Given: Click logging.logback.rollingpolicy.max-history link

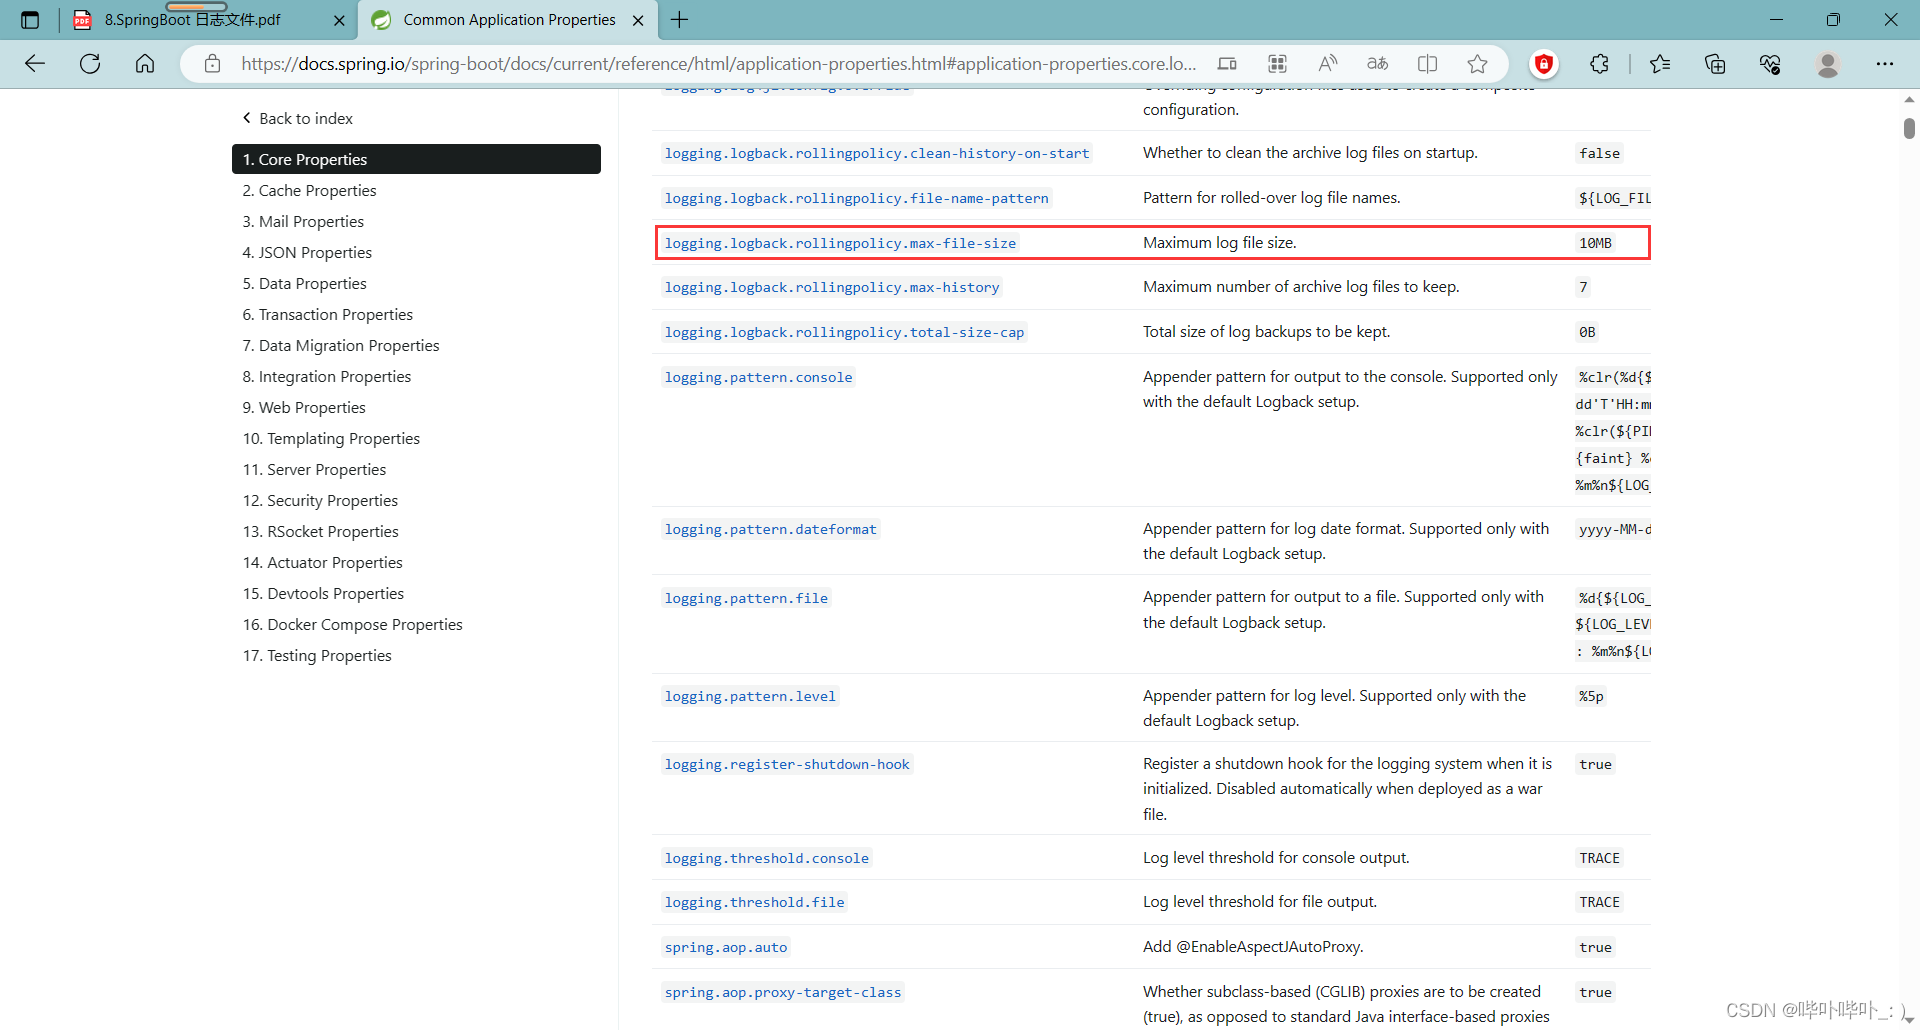Looking at the screenshot, I should pyautogui.click(x=831, y=287).
